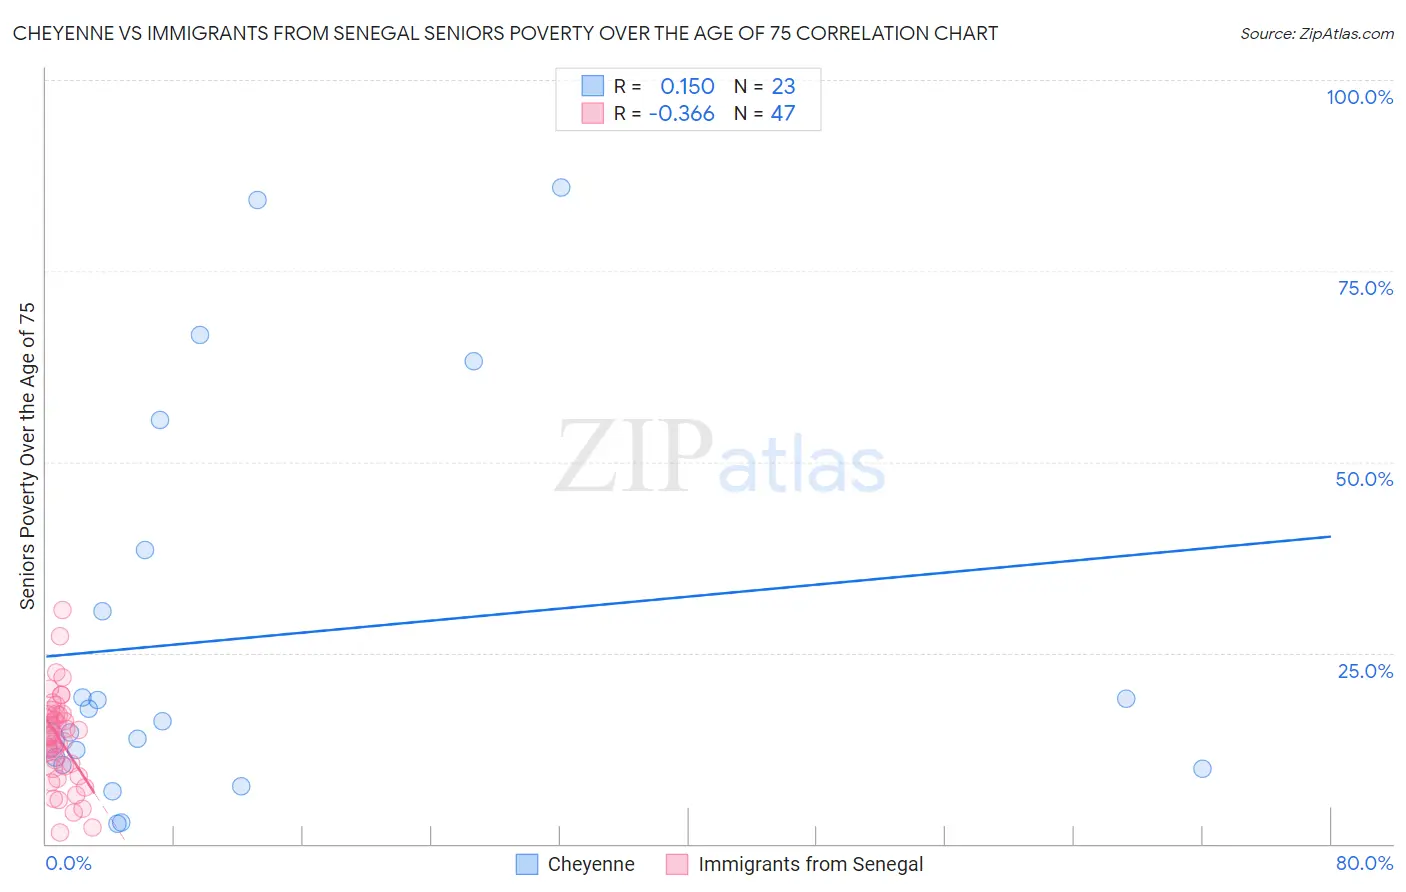The height and width of the screenshot is (892, 1406).
Task: Click the Cheyenne point near 19% on the right
Action: coord(1126,699)
